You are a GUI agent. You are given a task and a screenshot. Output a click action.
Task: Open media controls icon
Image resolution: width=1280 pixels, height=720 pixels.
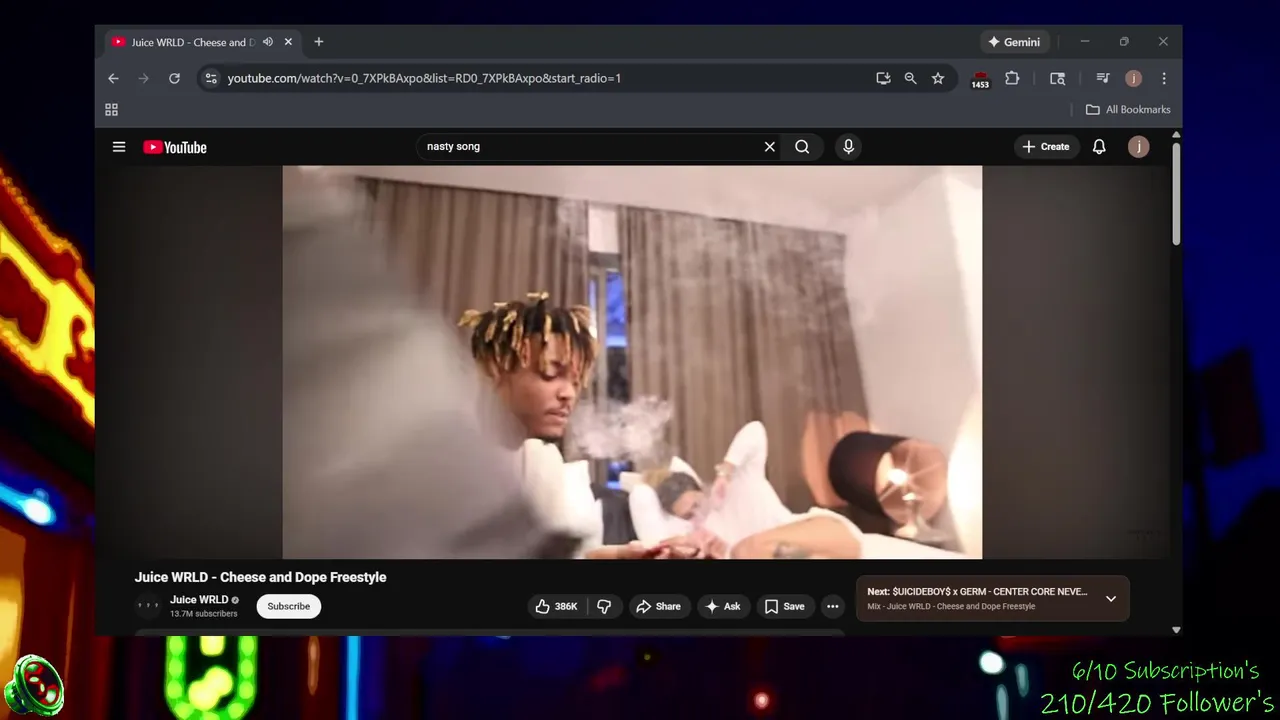click(x=1103, y=78)
